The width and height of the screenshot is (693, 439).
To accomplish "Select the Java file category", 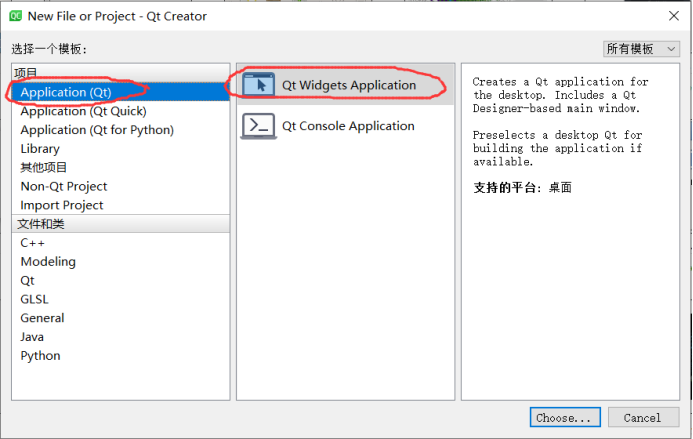I will click(121, 337).
